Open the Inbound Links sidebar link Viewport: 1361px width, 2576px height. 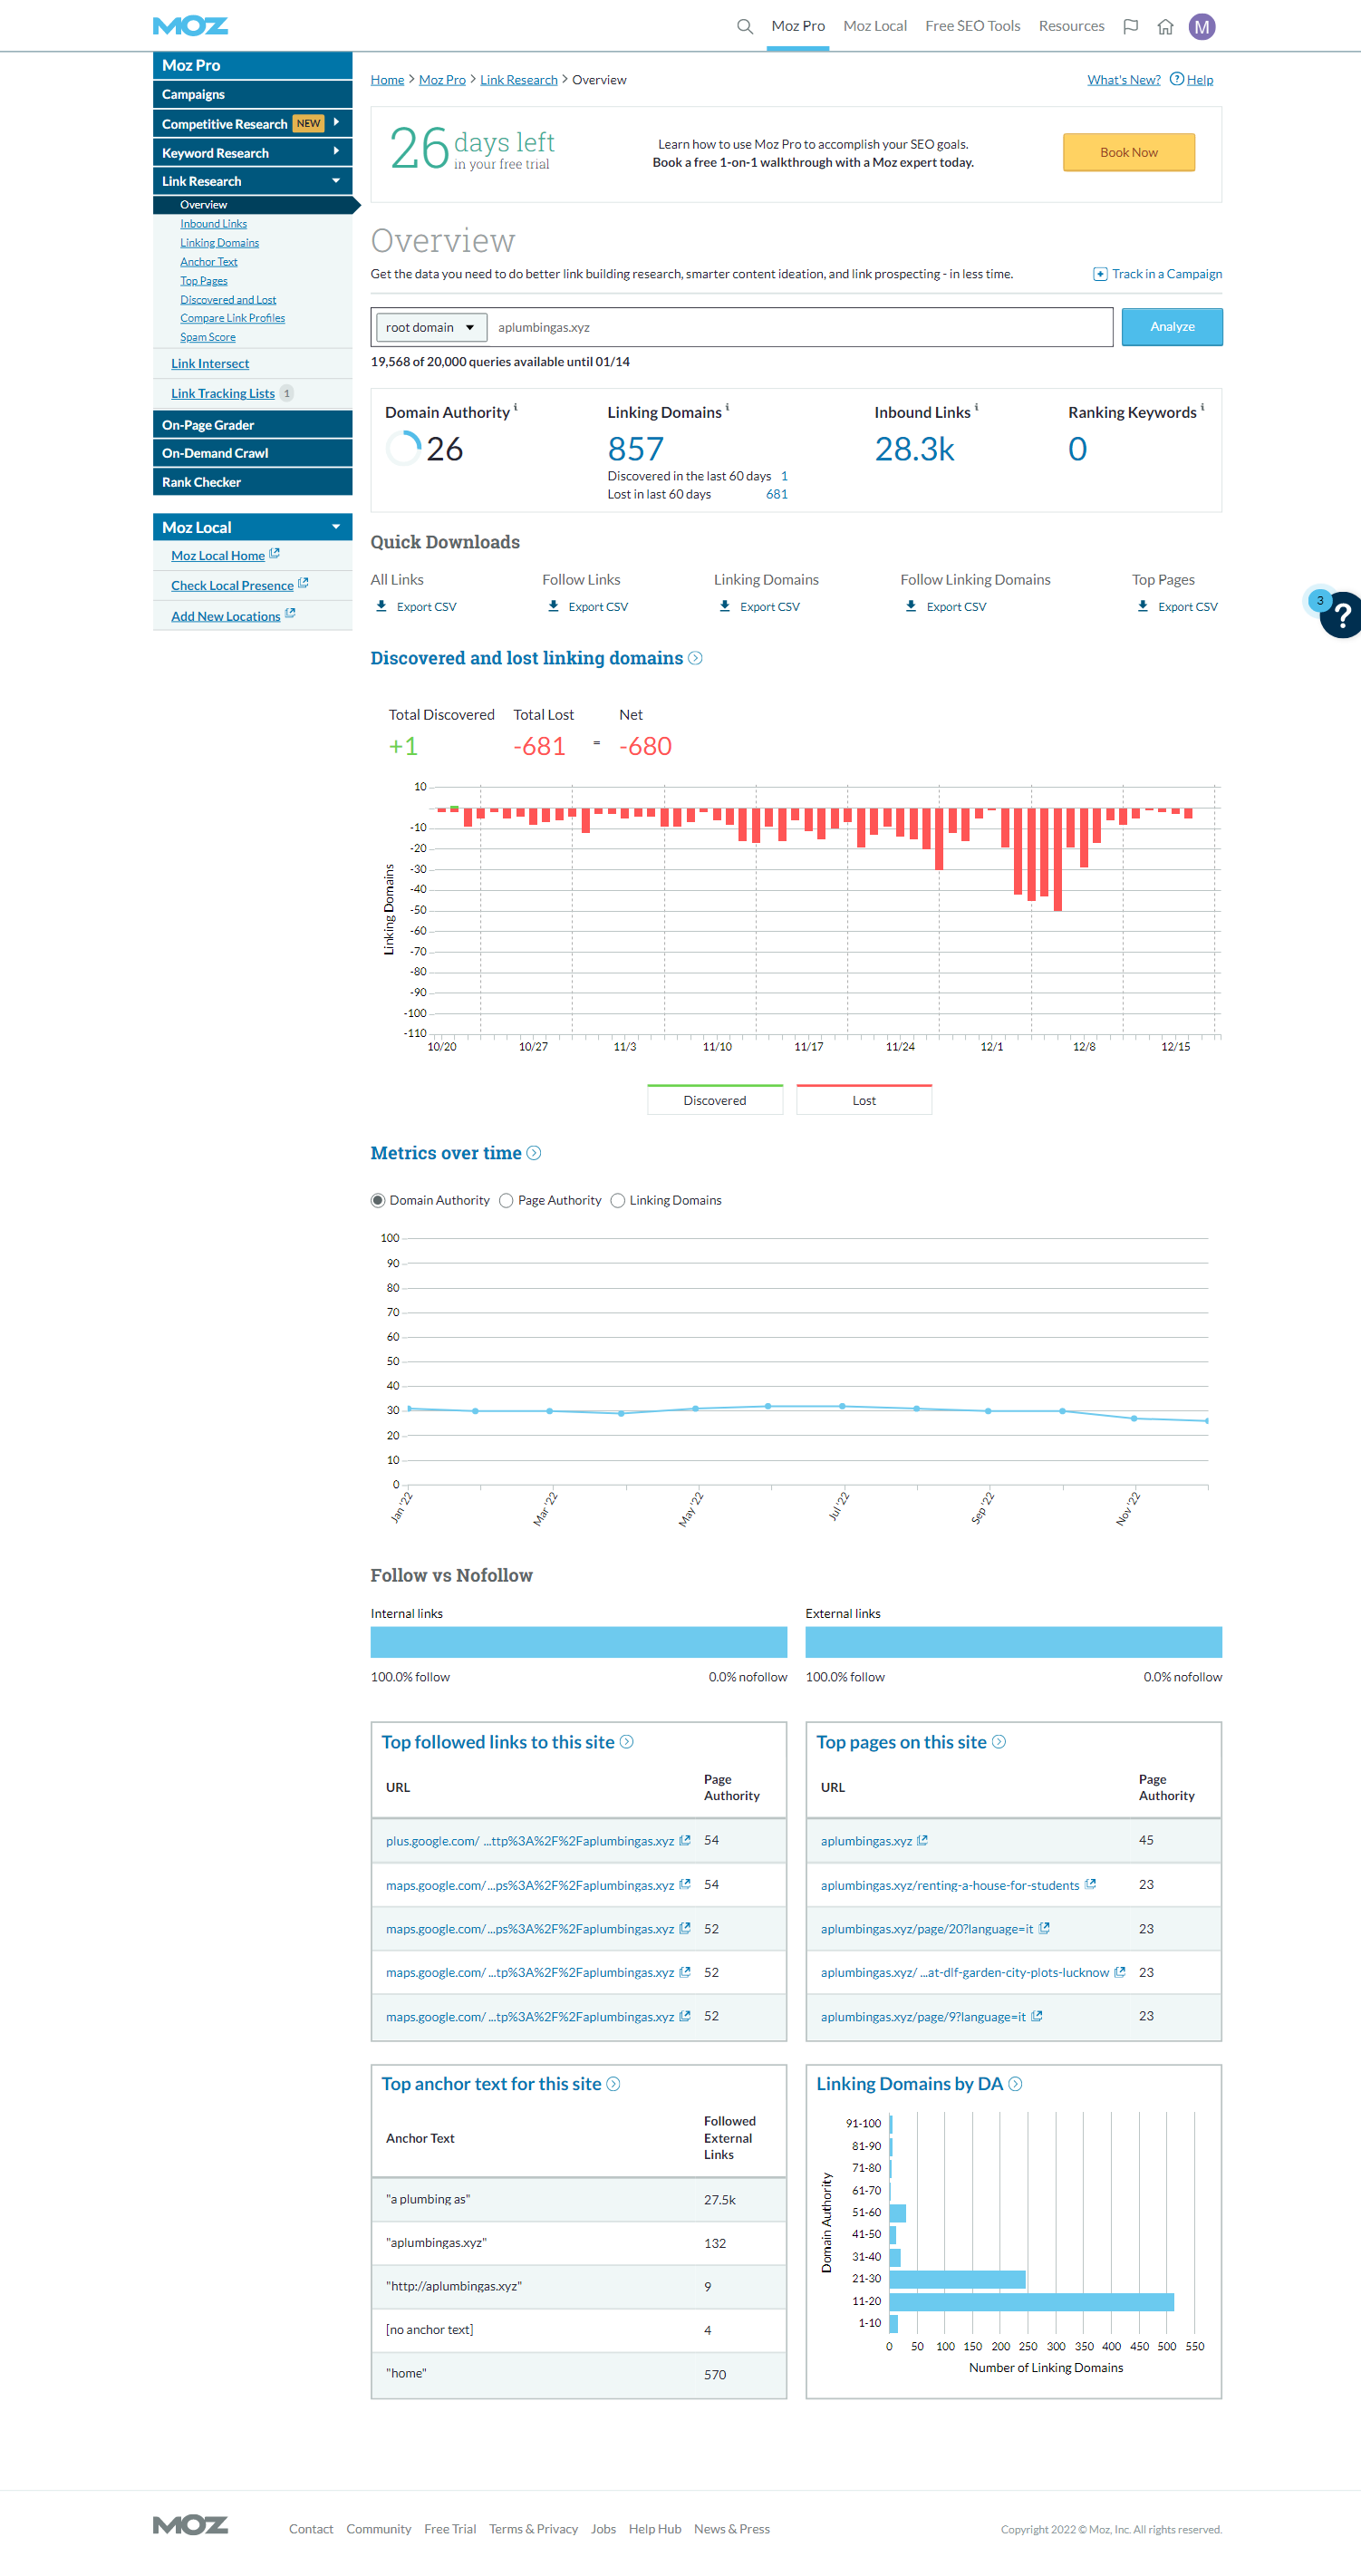213,224
